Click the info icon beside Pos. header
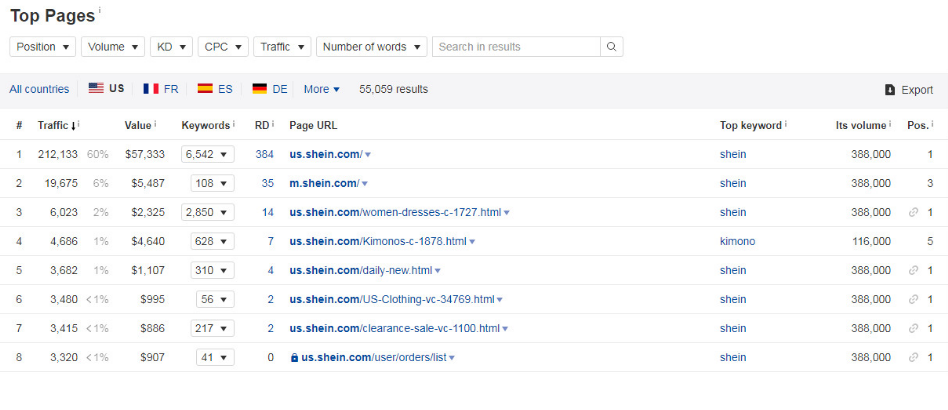948x410 pixels. point(932,124)
